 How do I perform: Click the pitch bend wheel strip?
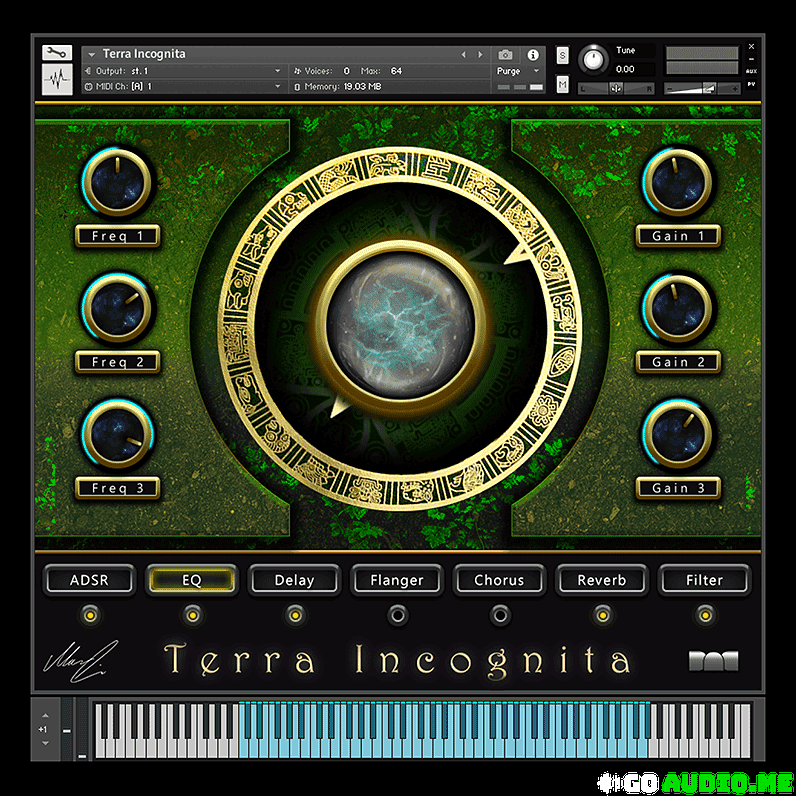pyautogui.click(x=67, y=729)
